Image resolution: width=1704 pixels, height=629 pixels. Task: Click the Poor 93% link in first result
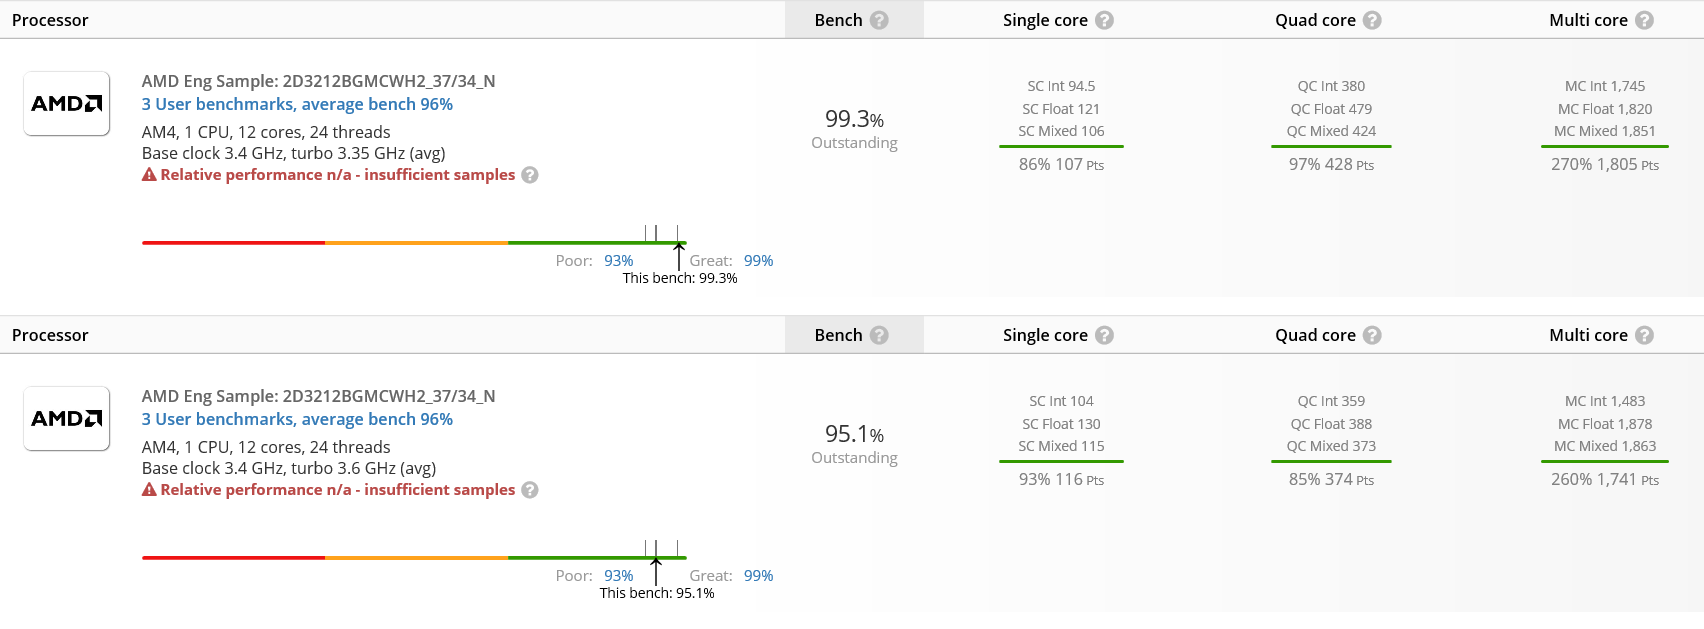(x=618, y=261)
